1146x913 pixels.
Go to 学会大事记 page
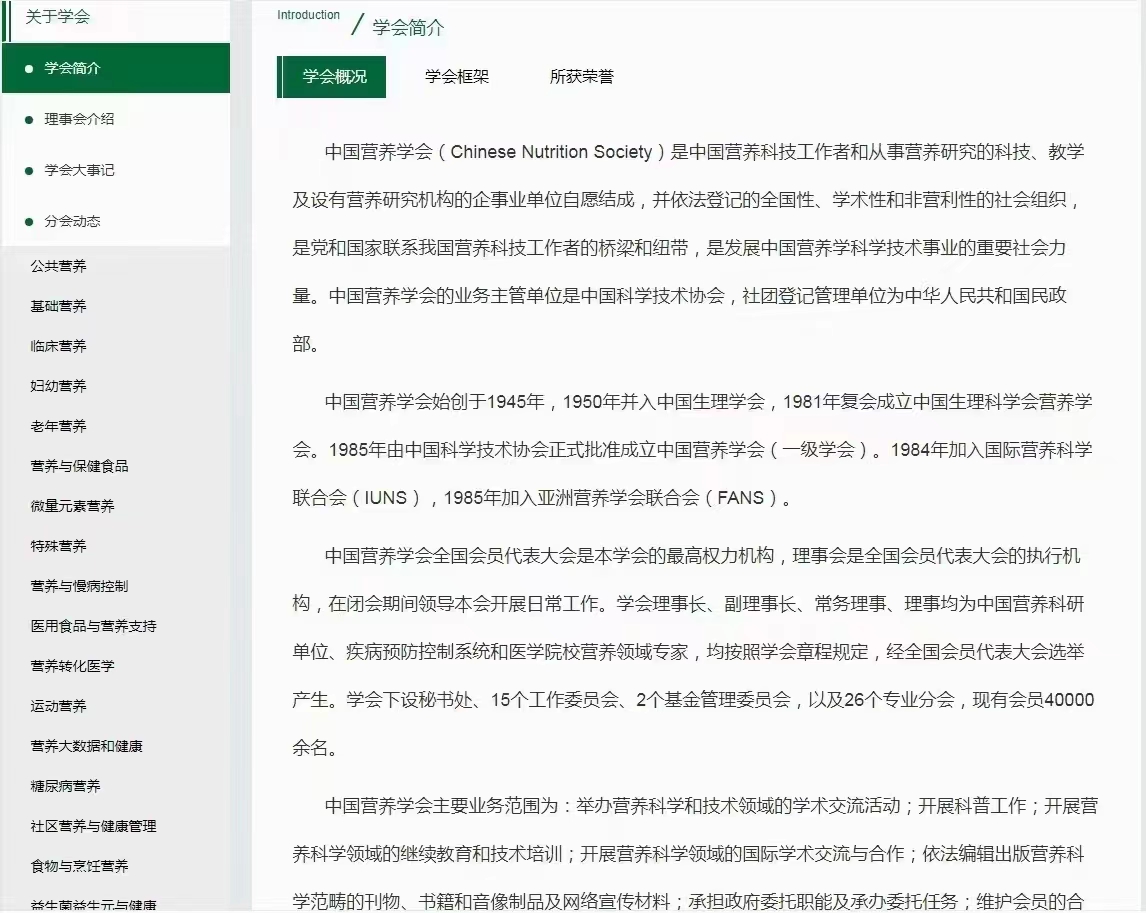pos(79,170)
